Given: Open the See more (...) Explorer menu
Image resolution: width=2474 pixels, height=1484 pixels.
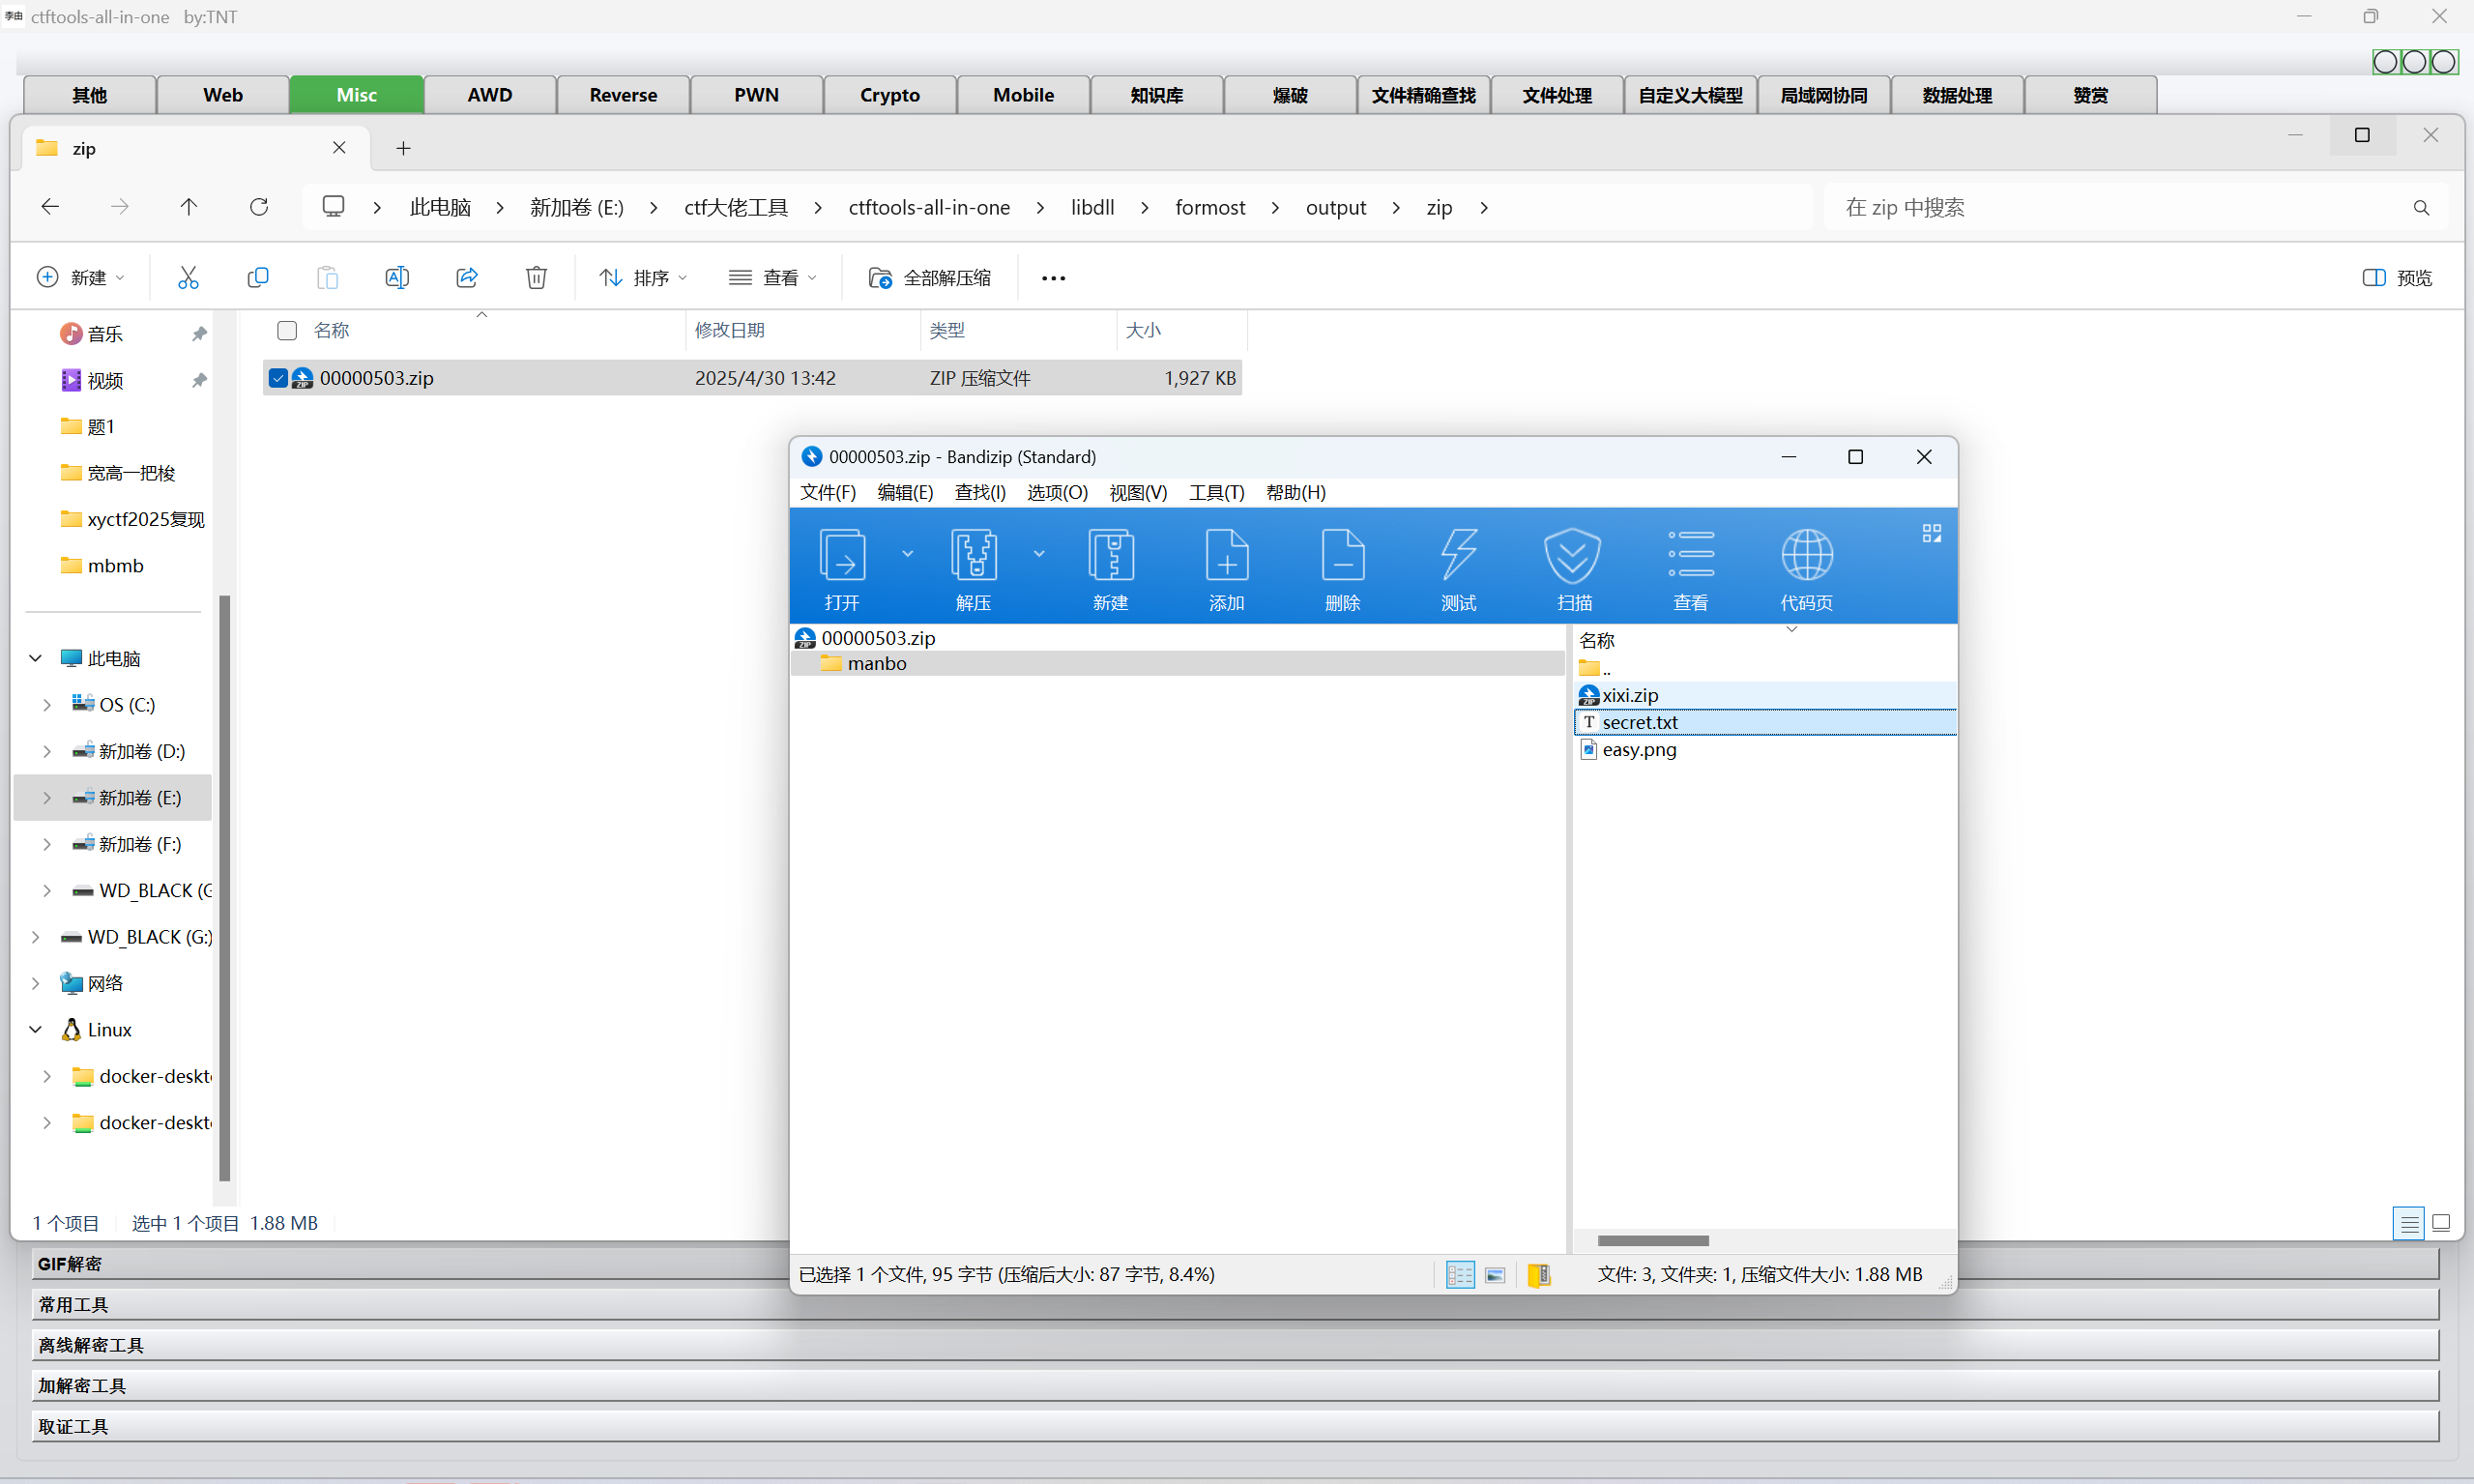Looking at the screenshot, I should (1053, 278).
